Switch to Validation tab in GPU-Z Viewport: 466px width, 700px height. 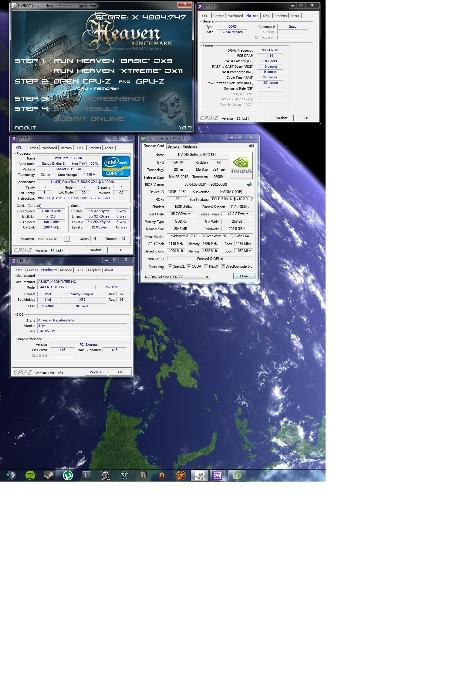[190, 146]
